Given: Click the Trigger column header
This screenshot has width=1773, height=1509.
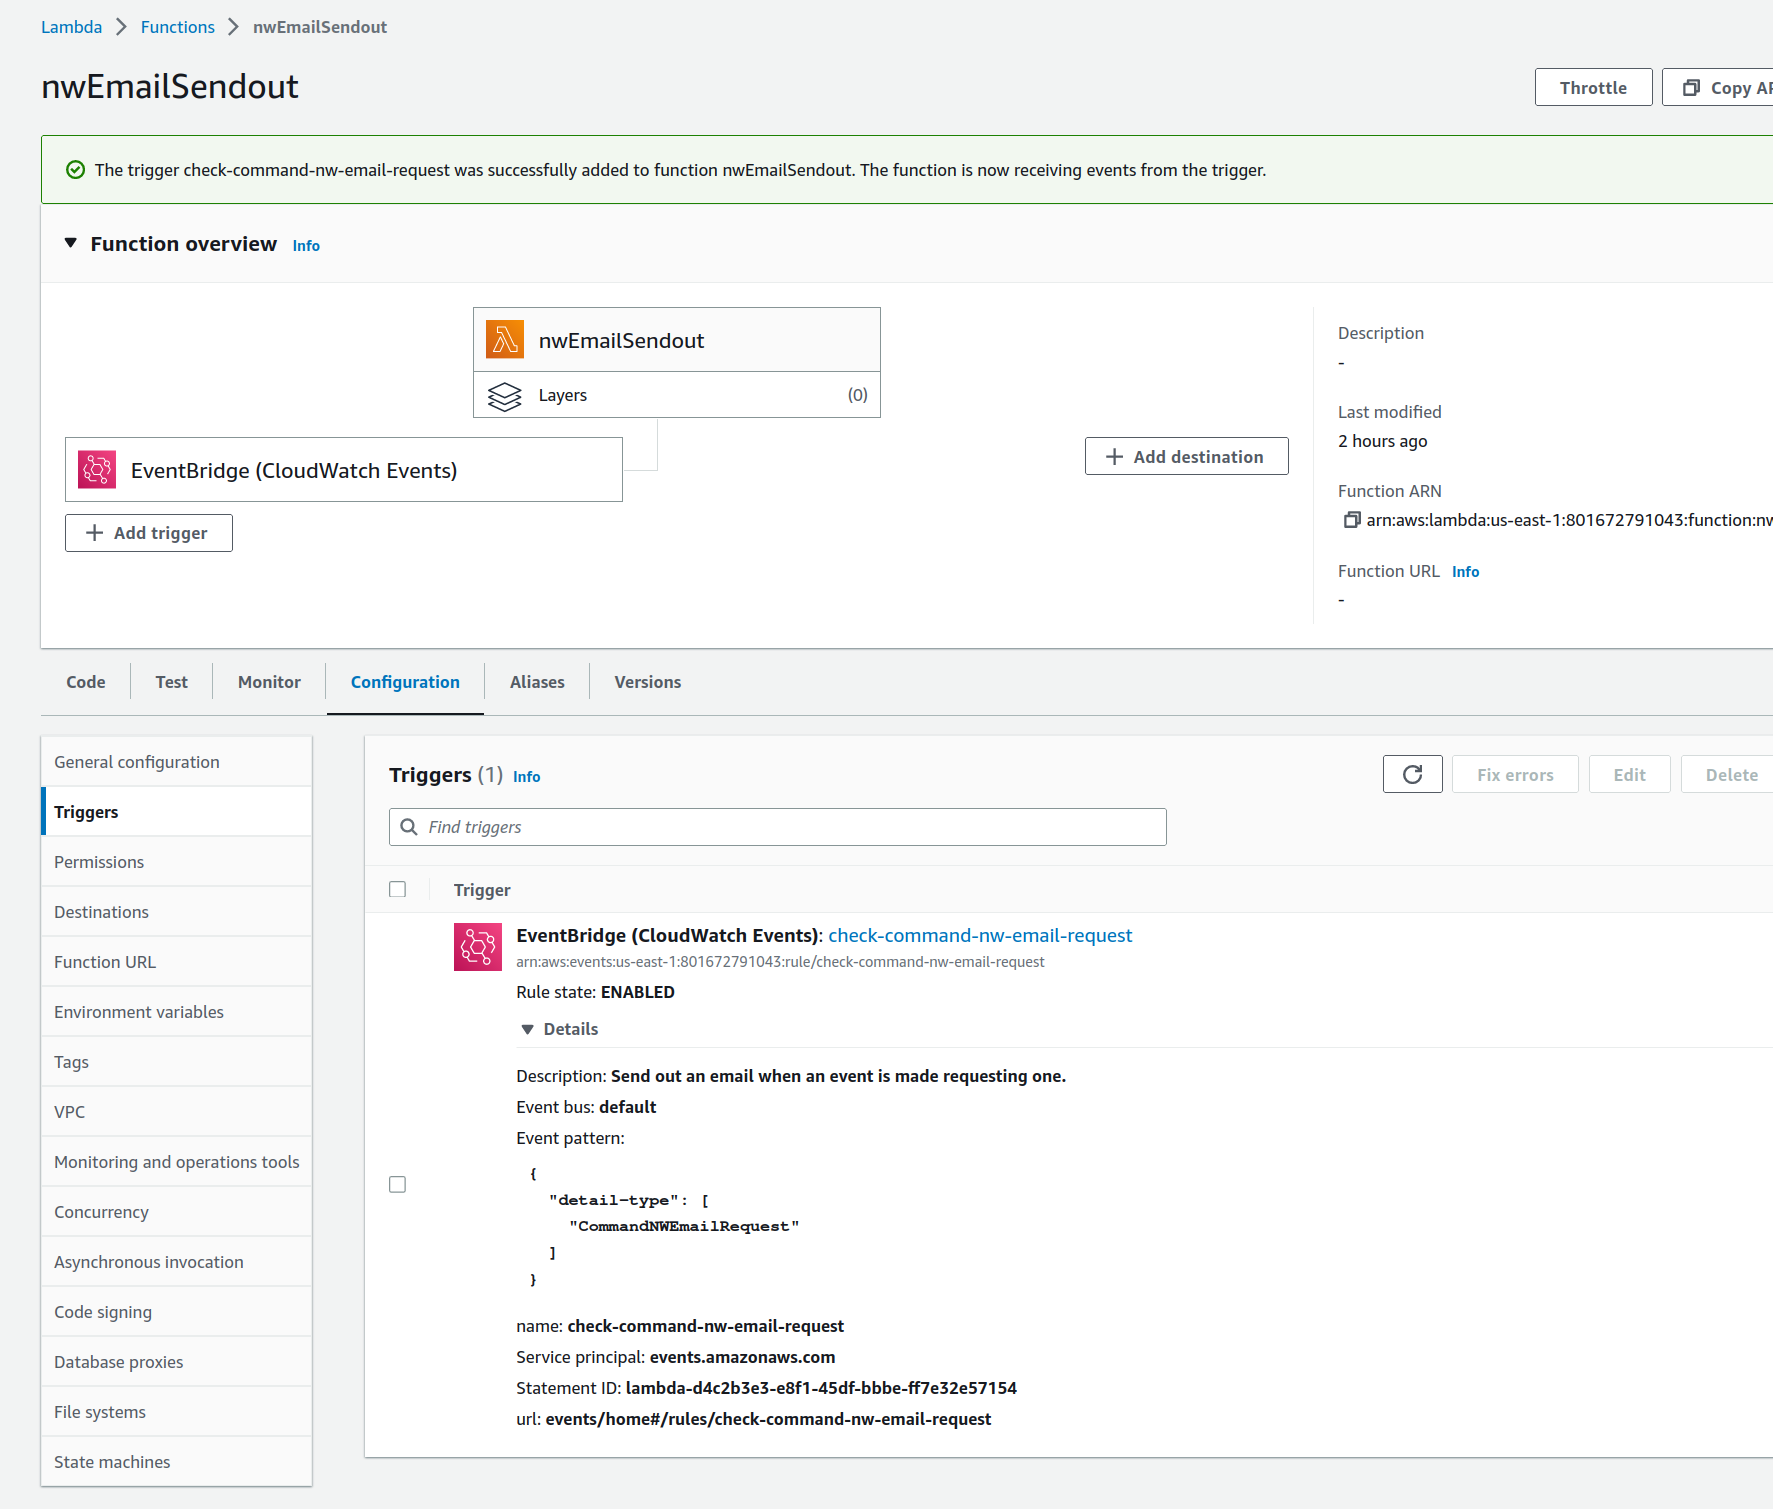Looking at the screenshot, I should coord(482,890).
